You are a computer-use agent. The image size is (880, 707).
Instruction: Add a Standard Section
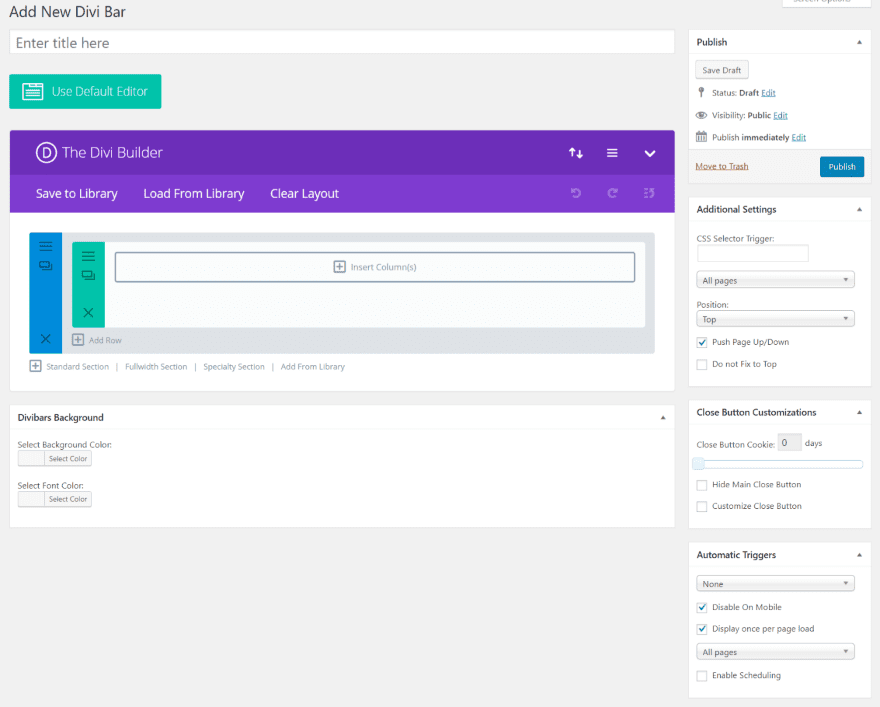click(77, 366)
